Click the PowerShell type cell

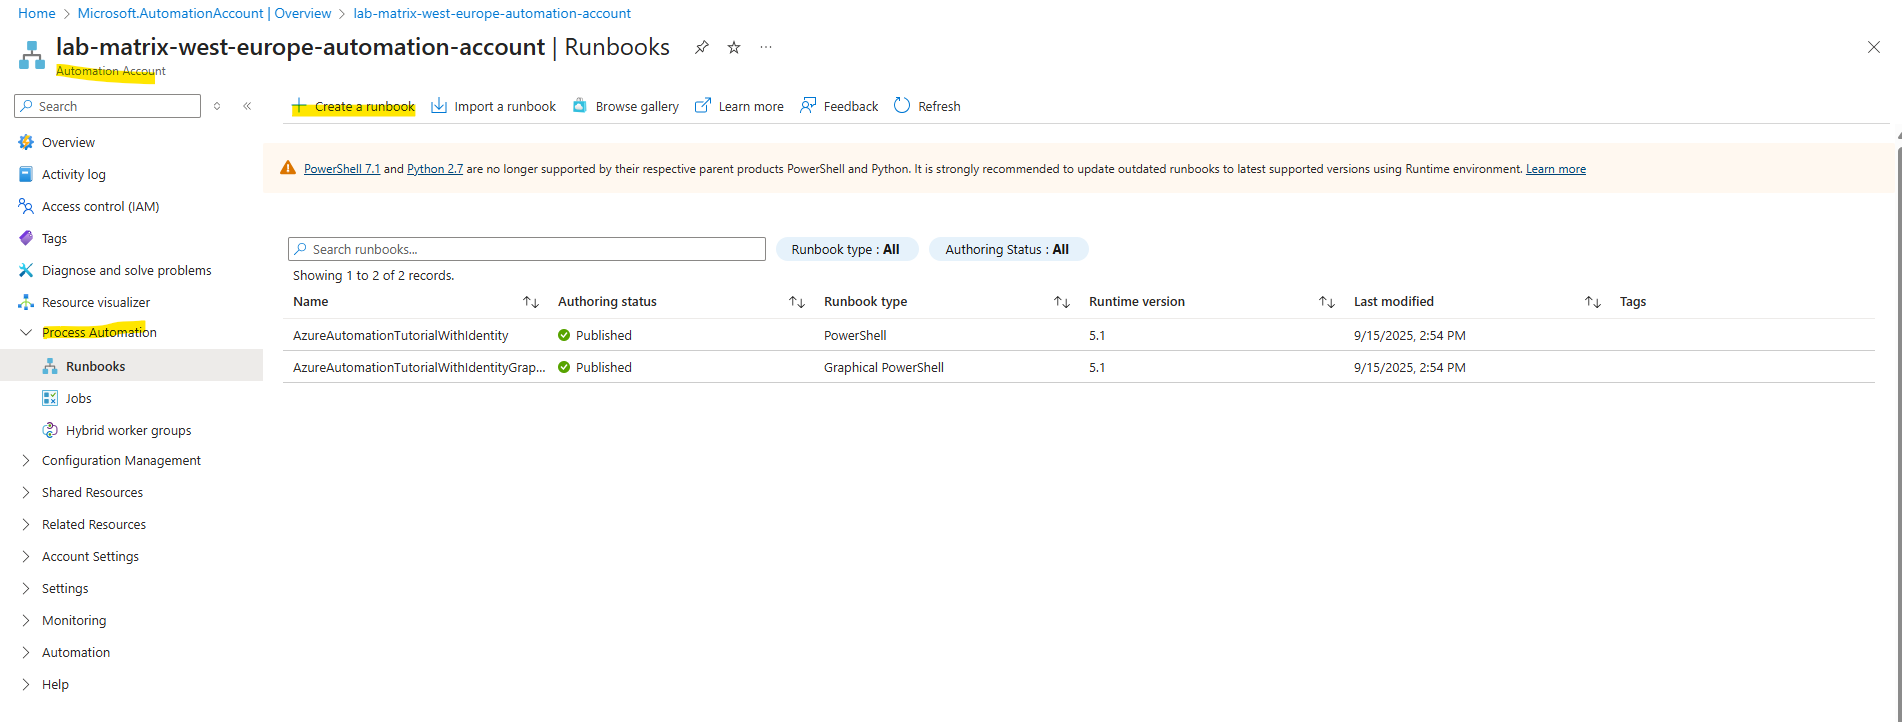point(855,335)
